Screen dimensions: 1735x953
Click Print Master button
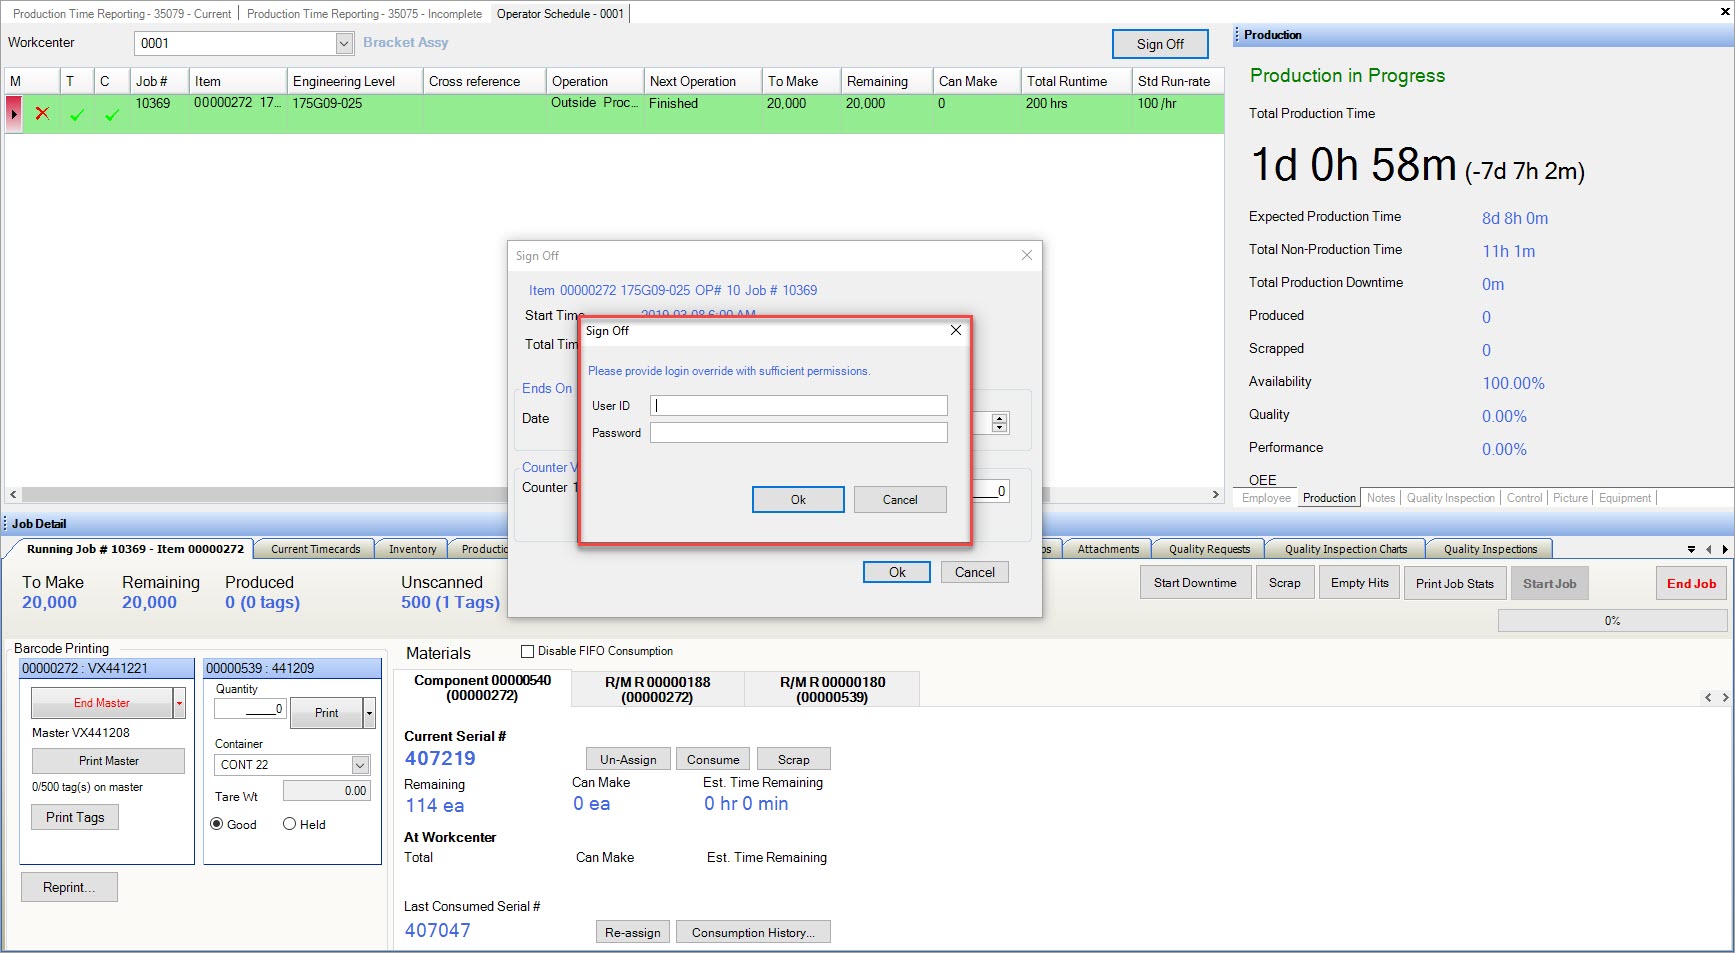[108, 761]
